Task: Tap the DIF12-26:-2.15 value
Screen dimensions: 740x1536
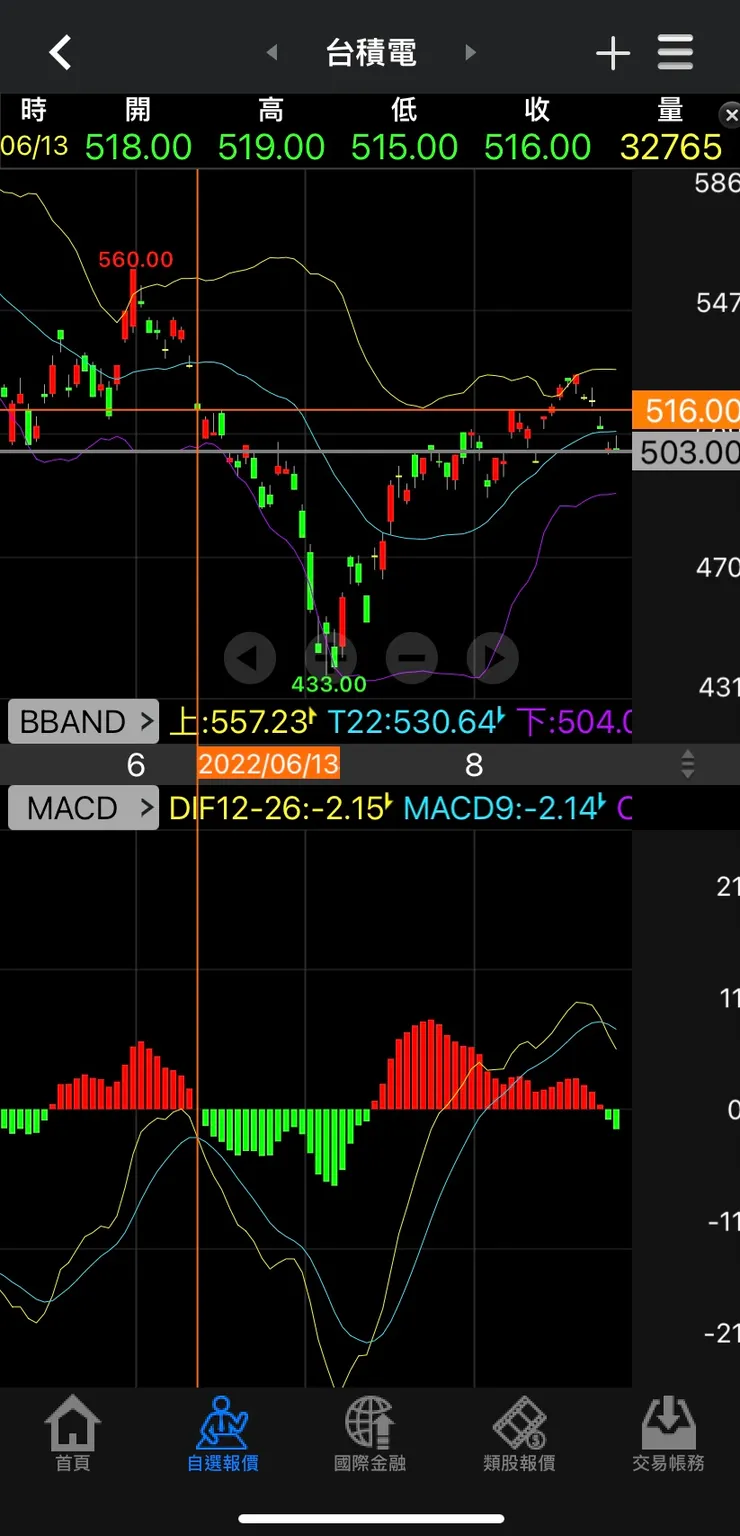Action: pyautogui.click(x=279, y=808)
